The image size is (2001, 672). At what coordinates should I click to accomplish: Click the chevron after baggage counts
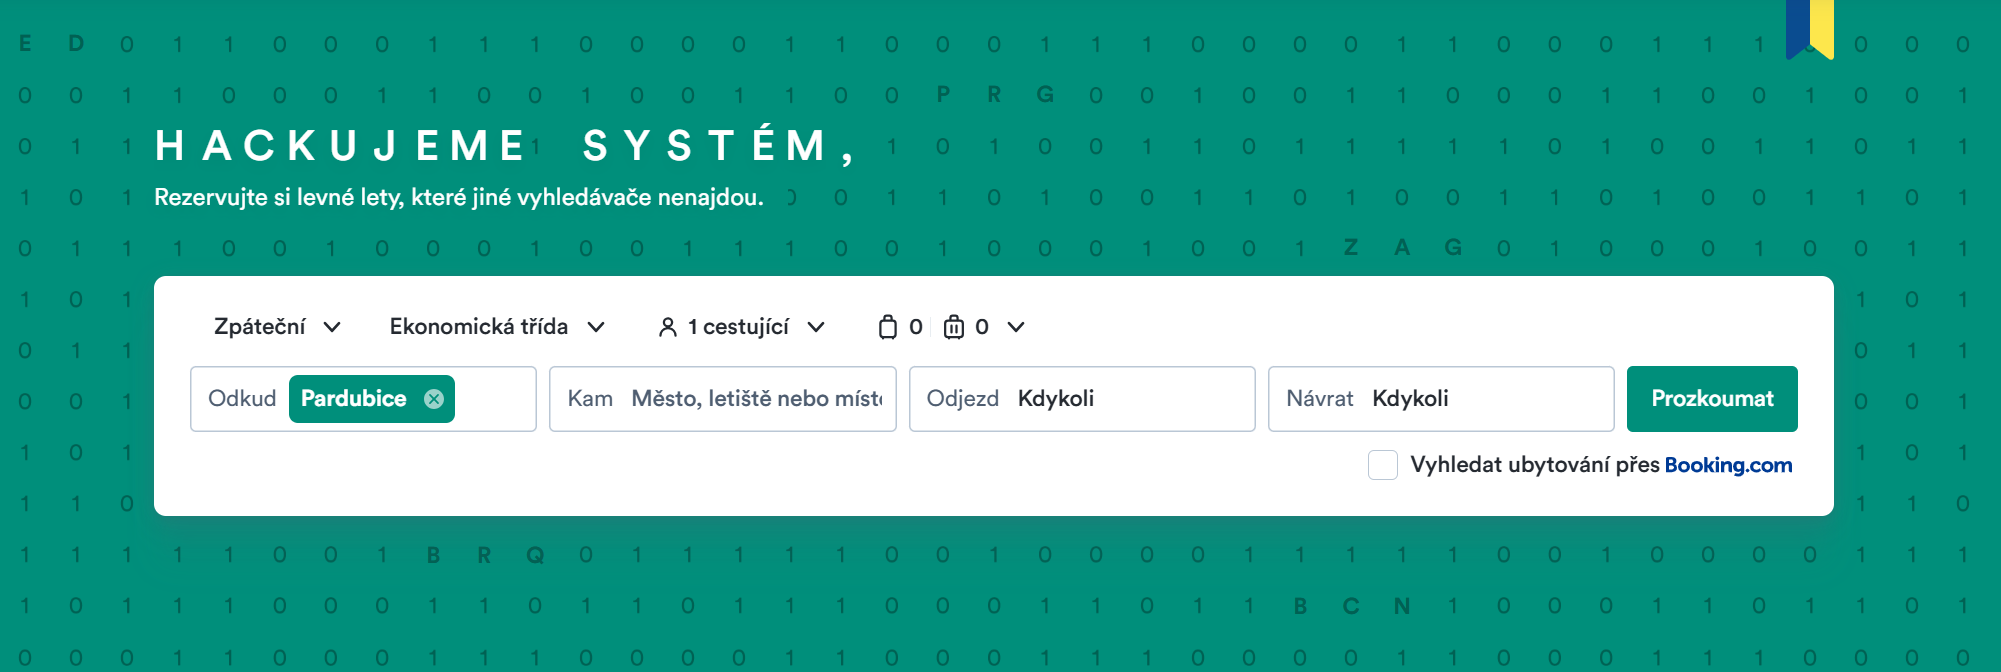click(x=1016, y=328)
